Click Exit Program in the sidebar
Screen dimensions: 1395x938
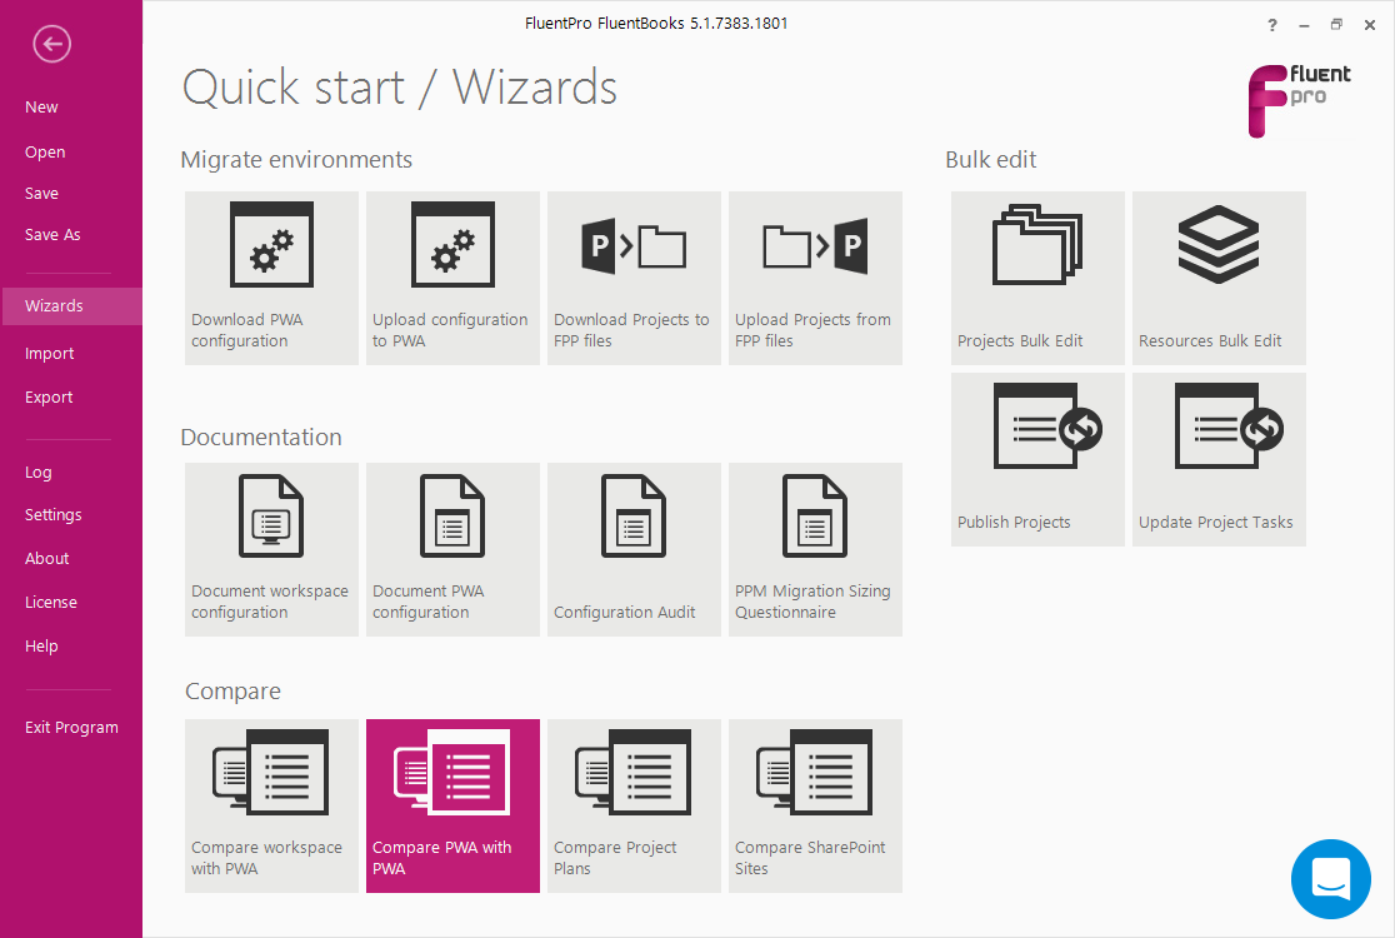71,727
